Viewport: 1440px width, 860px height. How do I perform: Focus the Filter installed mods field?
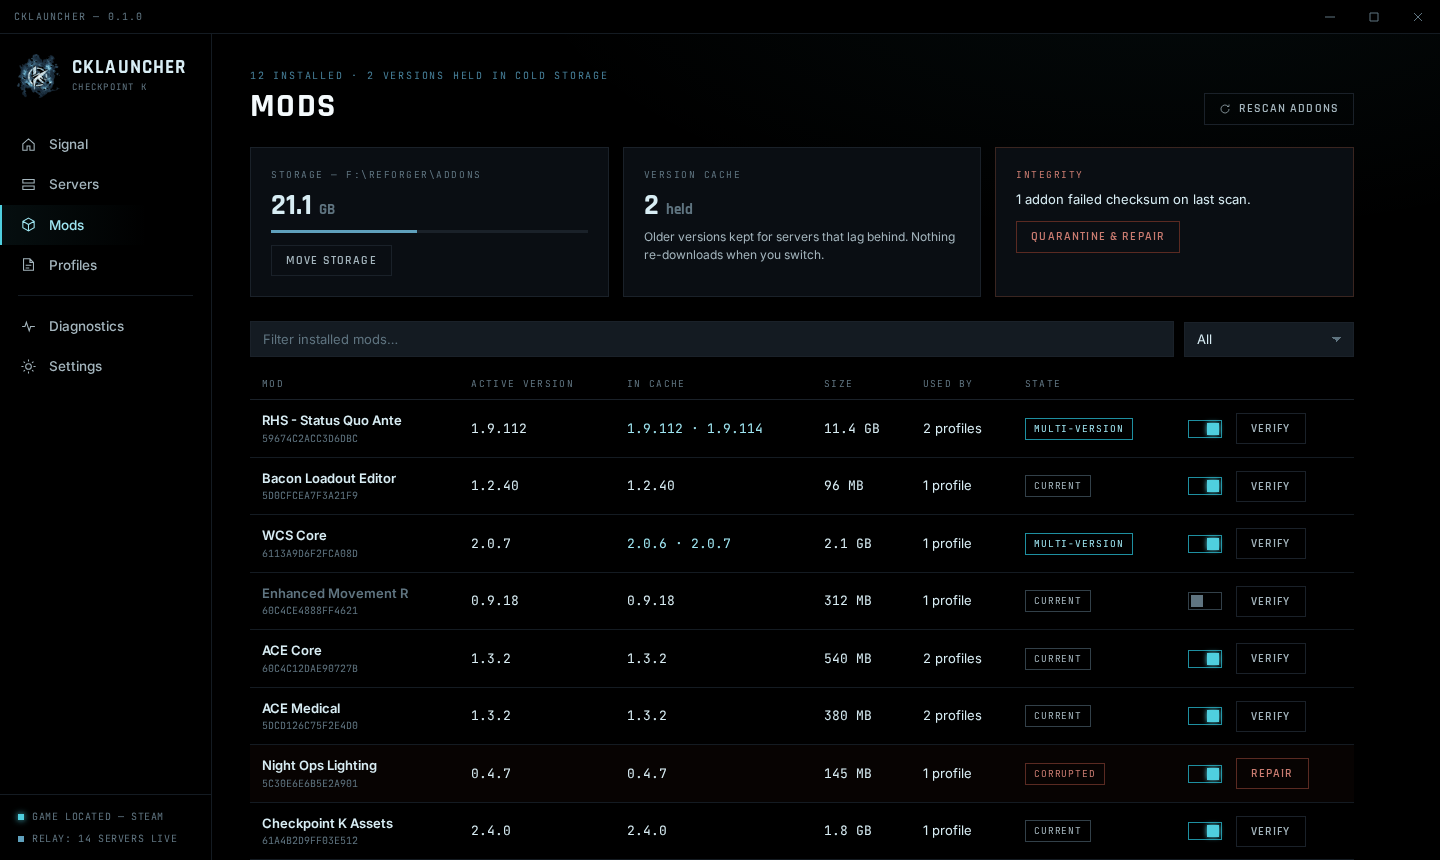pyautogui.click(x=712, y=339)
